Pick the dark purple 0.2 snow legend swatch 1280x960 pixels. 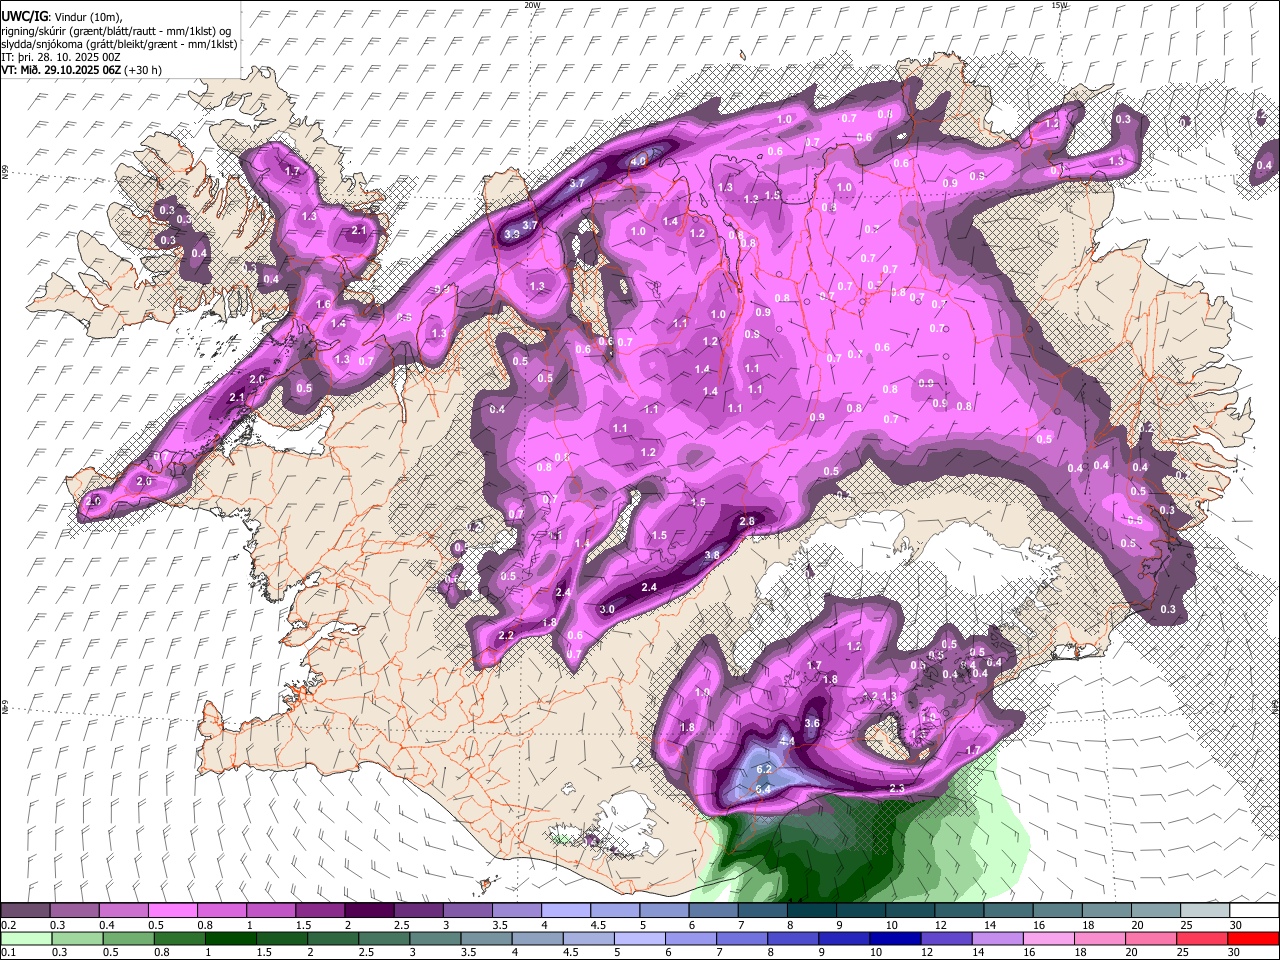(25, 911)
